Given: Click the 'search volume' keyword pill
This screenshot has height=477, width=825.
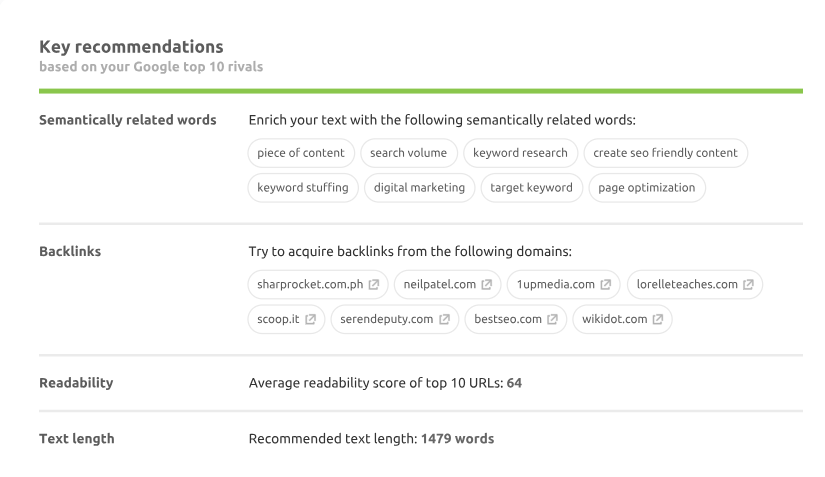Looking at the screenshot, I should [408, 153].
